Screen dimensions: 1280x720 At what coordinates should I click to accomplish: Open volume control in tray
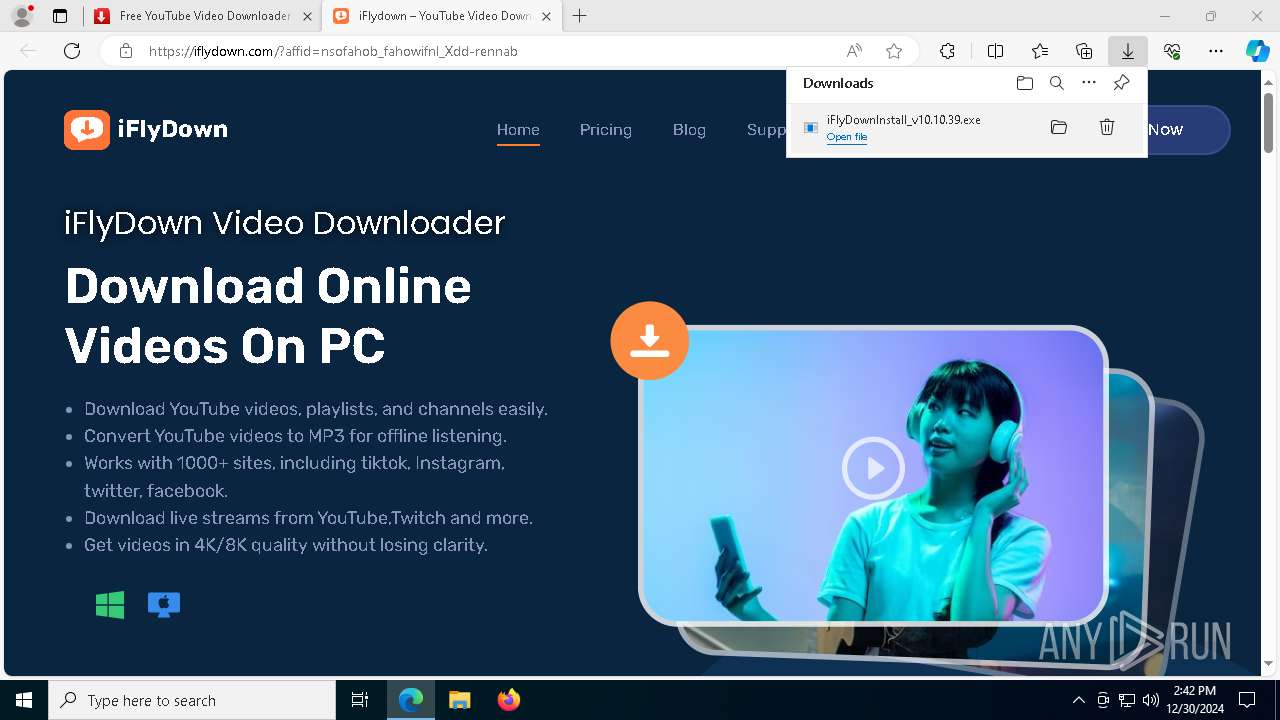coord(1151,700)
